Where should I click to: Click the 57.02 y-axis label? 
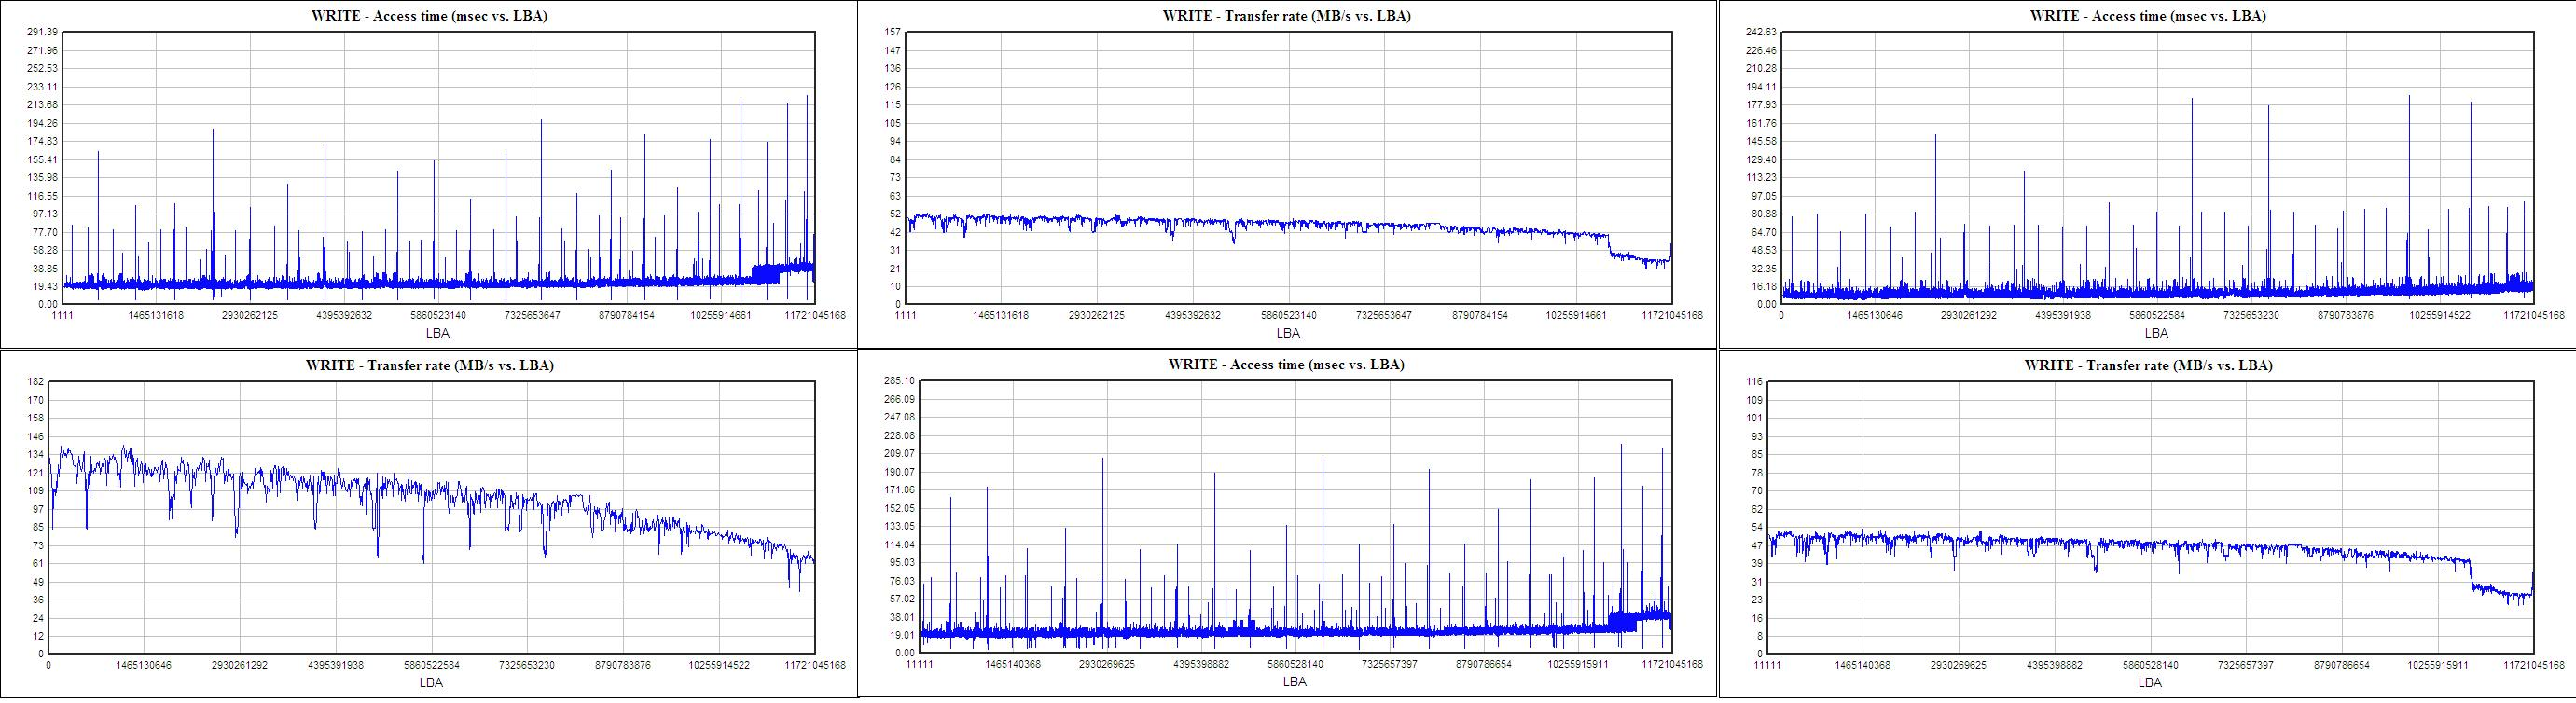tap(903, 598)
